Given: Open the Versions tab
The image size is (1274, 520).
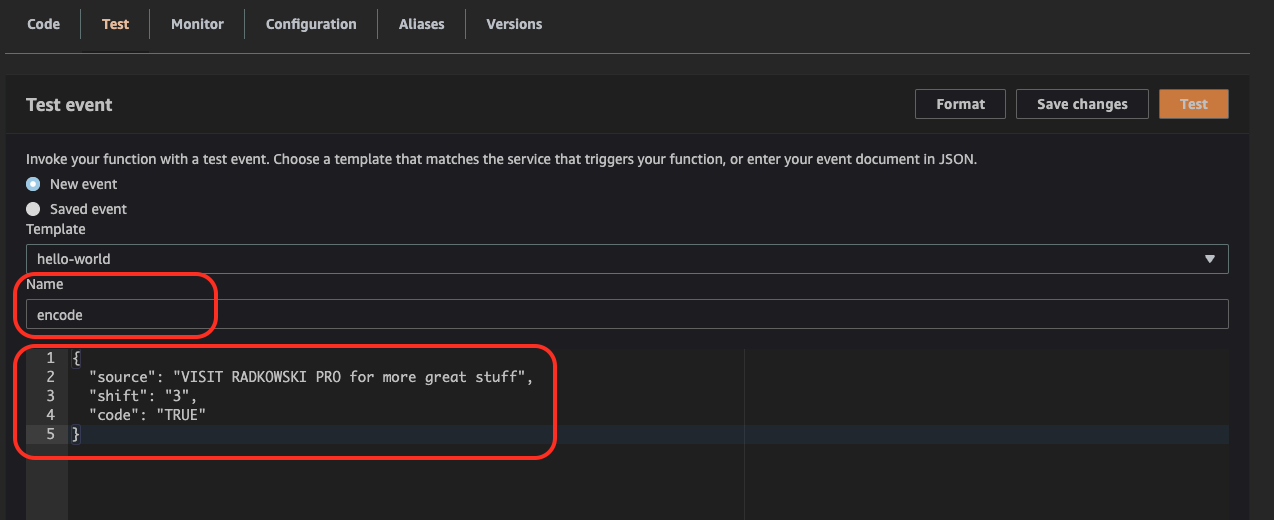Looking at the screenshot, I should click(514, 24).
